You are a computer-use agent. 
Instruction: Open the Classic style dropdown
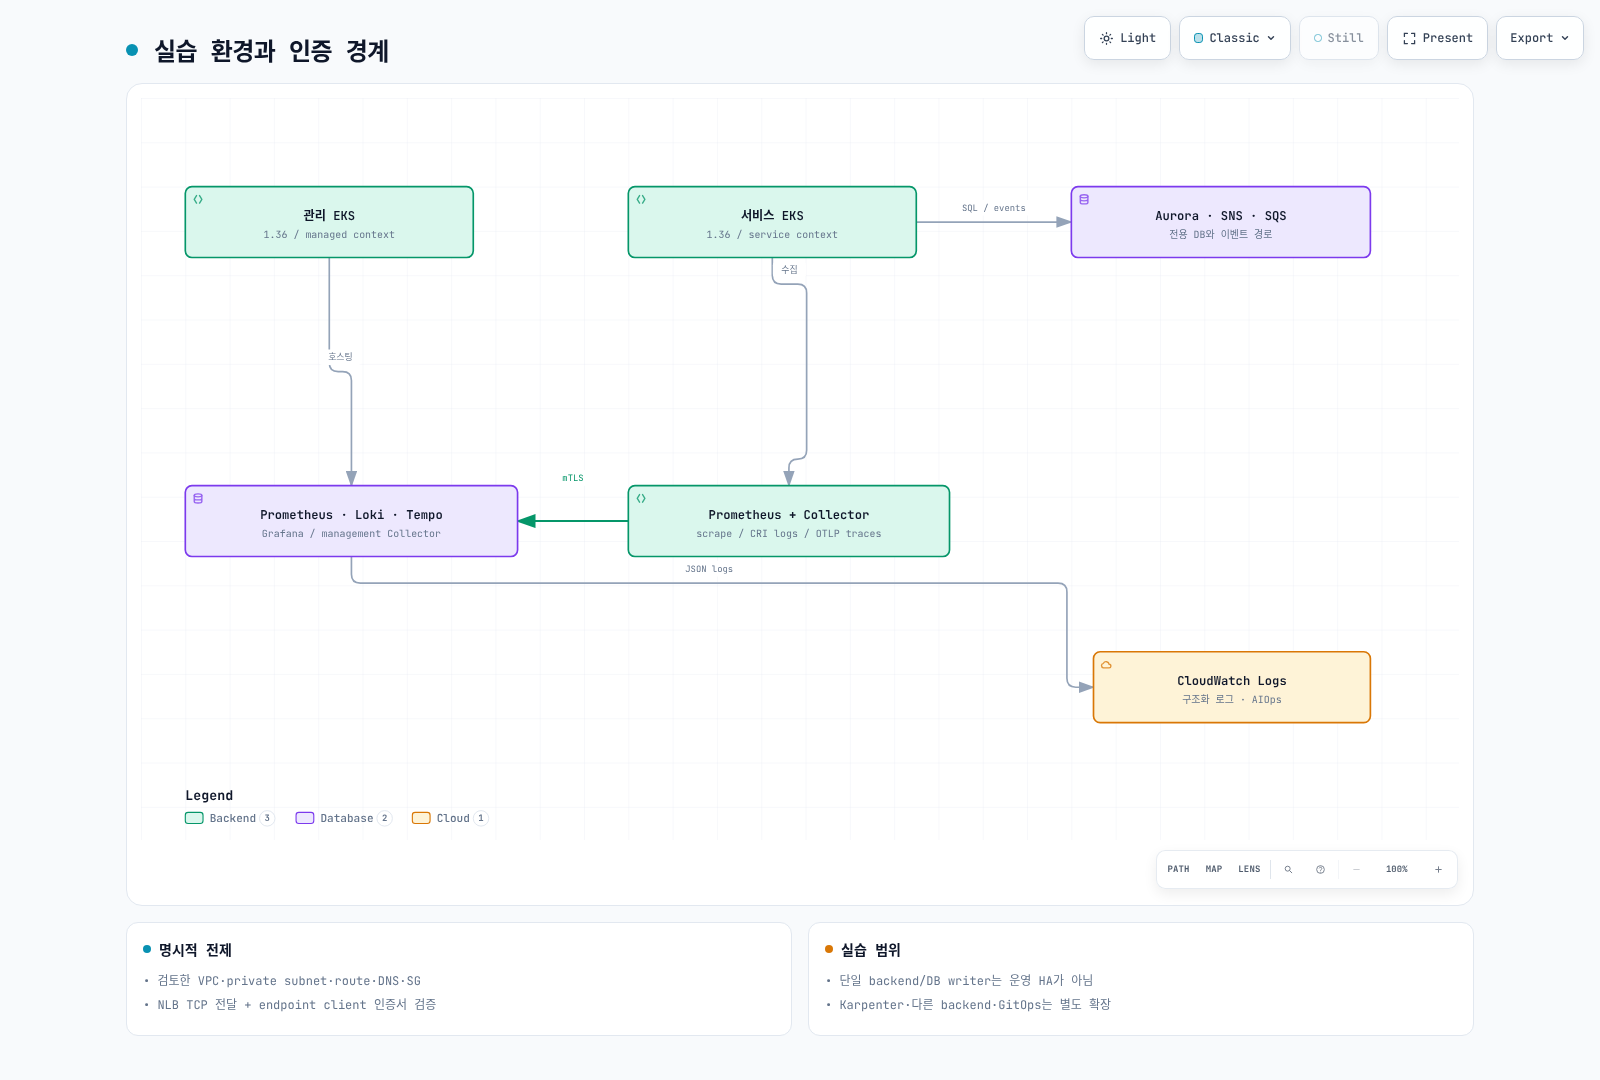pos(1235,38)
